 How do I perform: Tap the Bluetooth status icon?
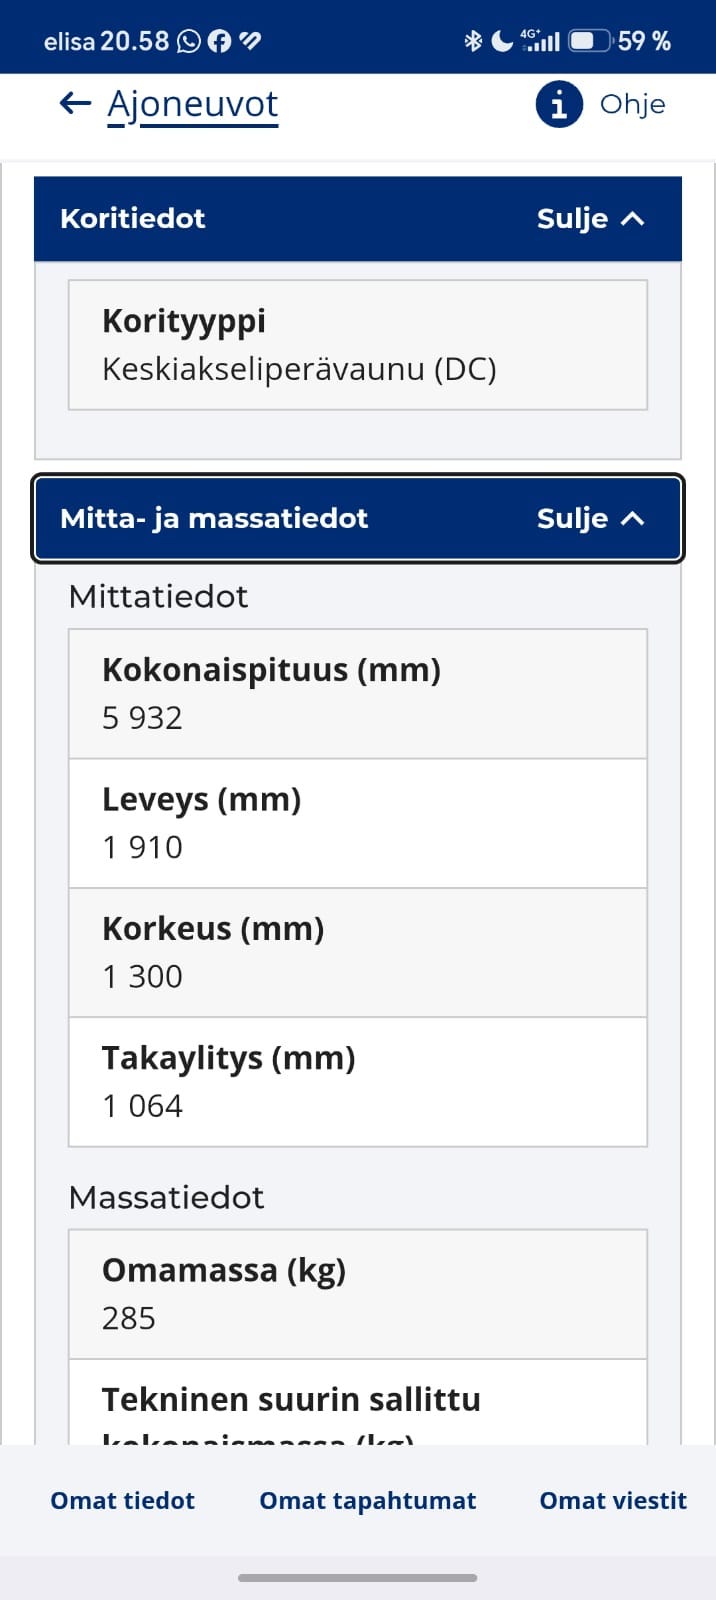(473, 41)
